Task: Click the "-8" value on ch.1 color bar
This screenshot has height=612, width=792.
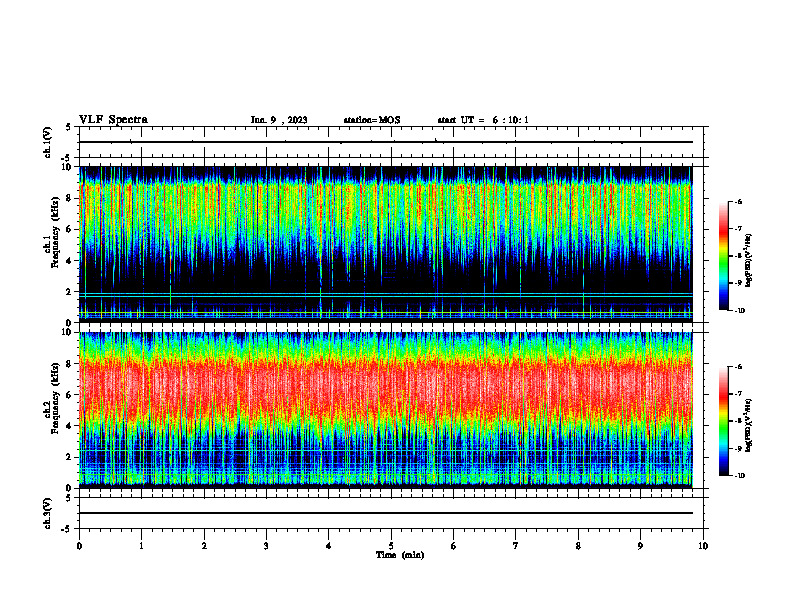Action: coord(738,256)
